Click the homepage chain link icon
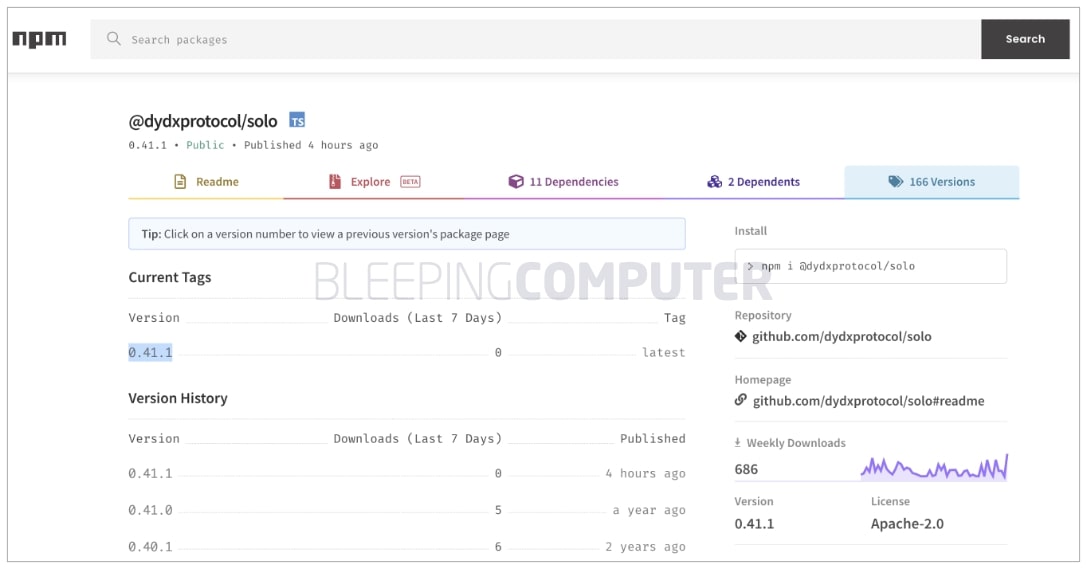This screenshot has width=1086, height=568. click(741, 400)
